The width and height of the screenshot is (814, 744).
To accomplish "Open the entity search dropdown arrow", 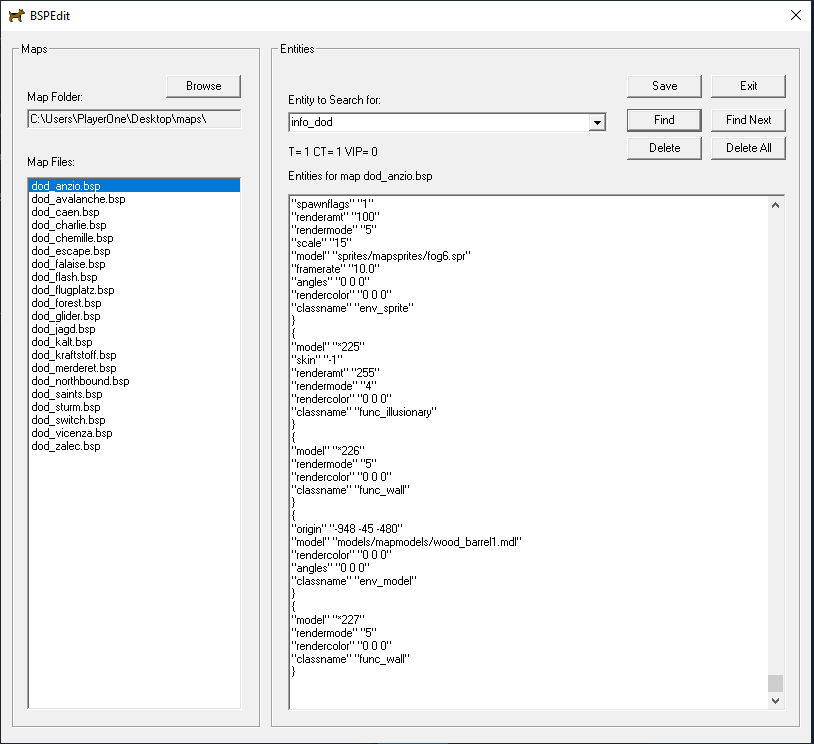I will (597, 123).
